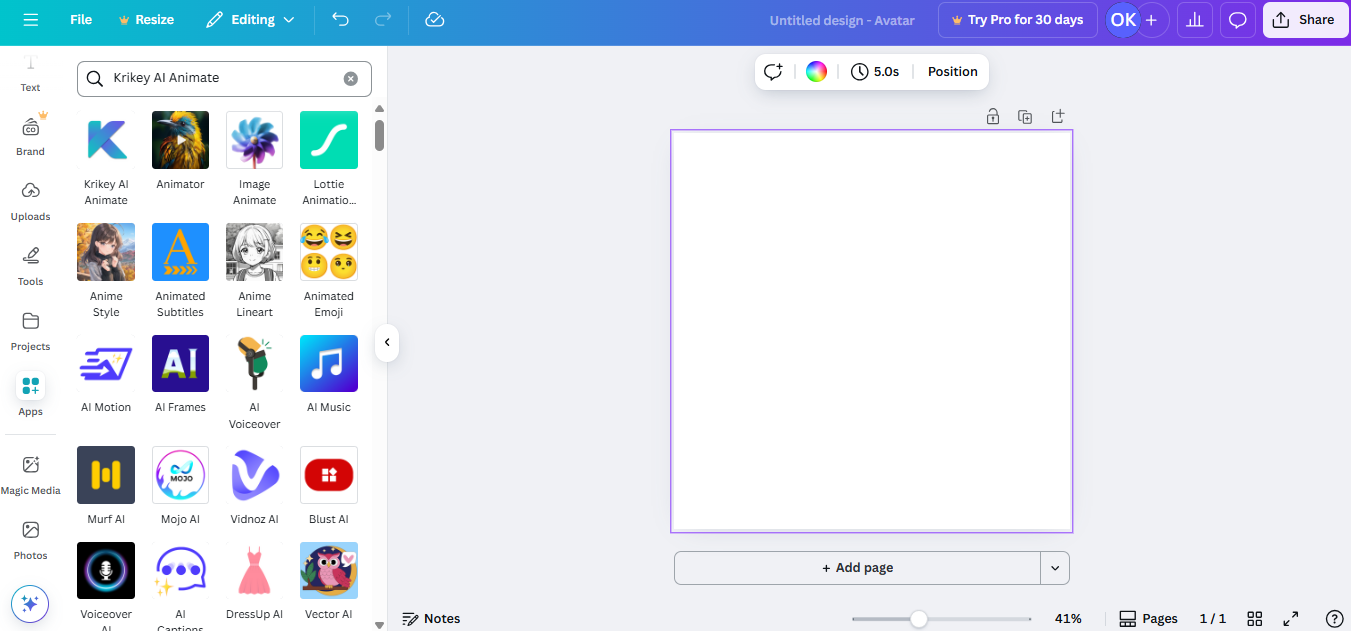
Task: Clear the search field with the X button
Action: click(x=350, y=78)
